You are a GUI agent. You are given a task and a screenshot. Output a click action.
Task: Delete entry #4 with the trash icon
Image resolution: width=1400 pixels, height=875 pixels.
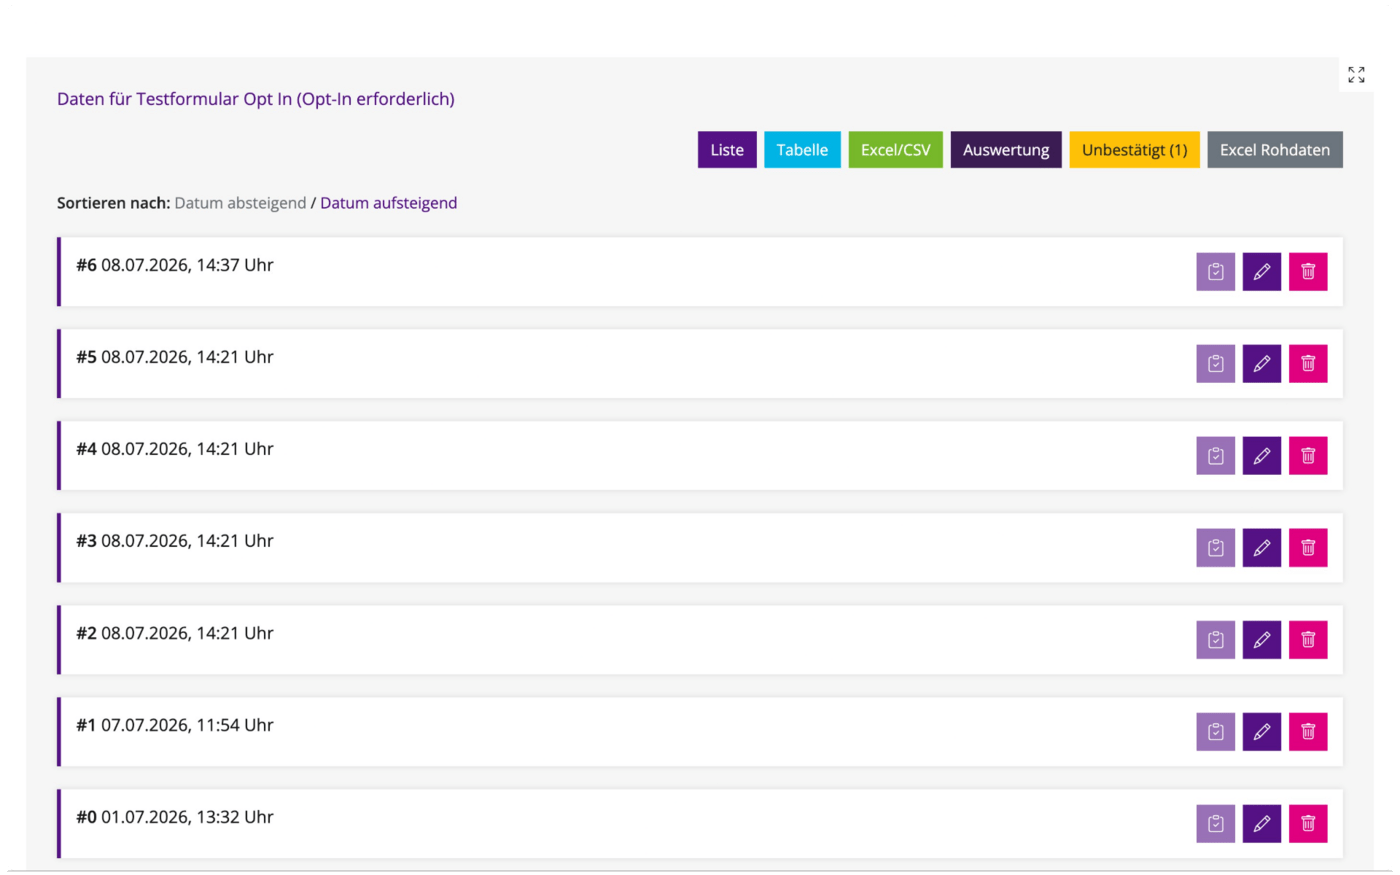1308,456
